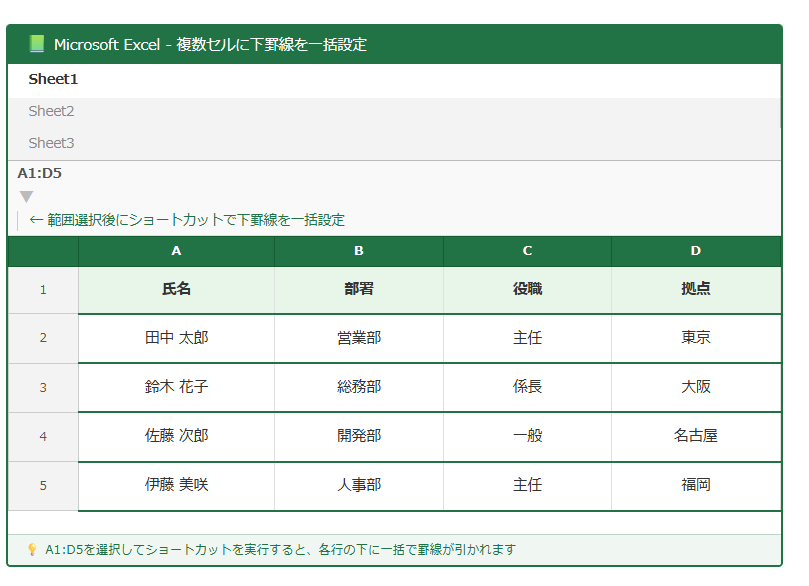The height and width of the screenshot is (586, 809).
Task: Select column C header
Action: [527, 251]
